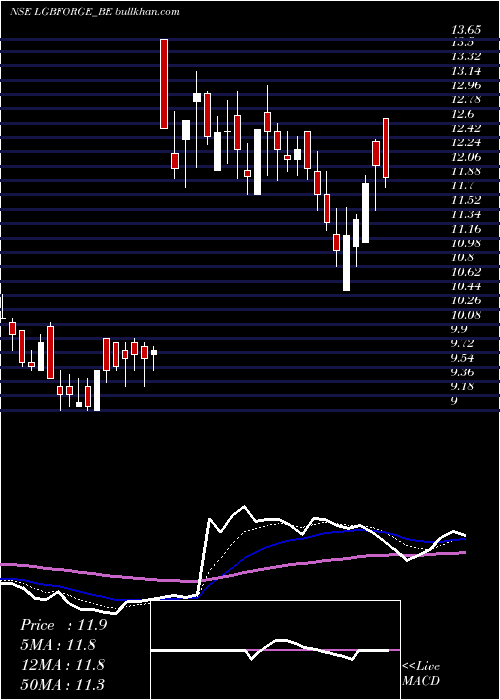The image size is (500, 700).
Task: Click the 9 price axis label
Action: coord(454,400)
